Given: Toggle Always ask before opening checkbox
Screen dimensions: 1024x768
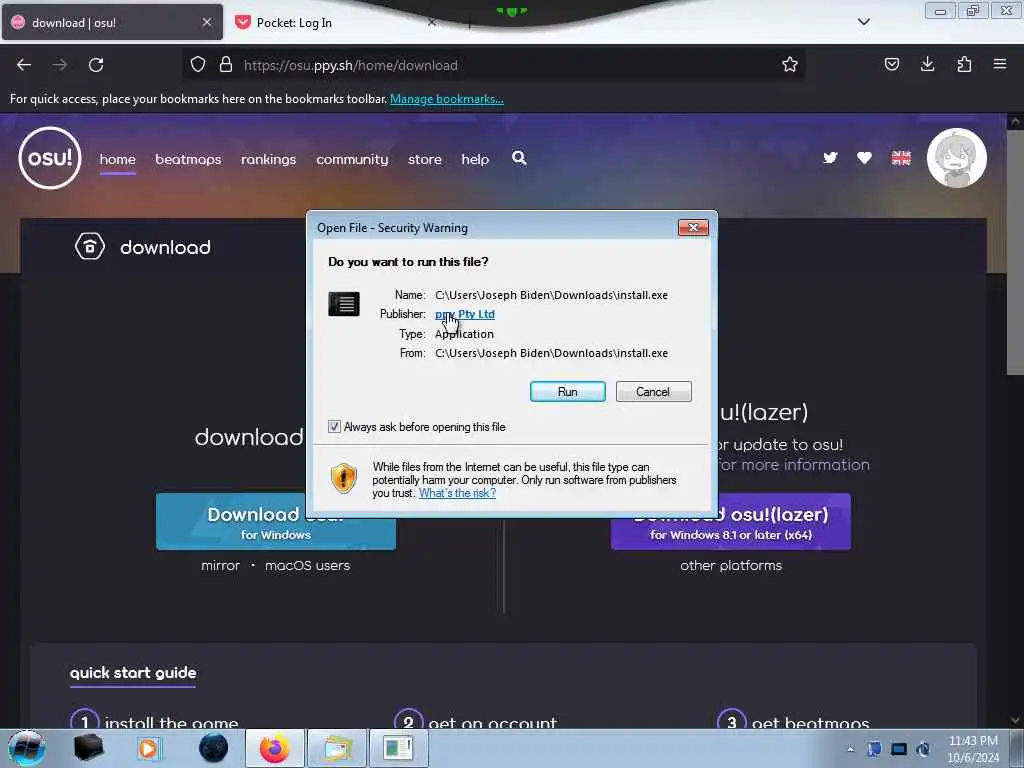Looking at the screenshot, I should pyautogui.click(x=334, y=426).
